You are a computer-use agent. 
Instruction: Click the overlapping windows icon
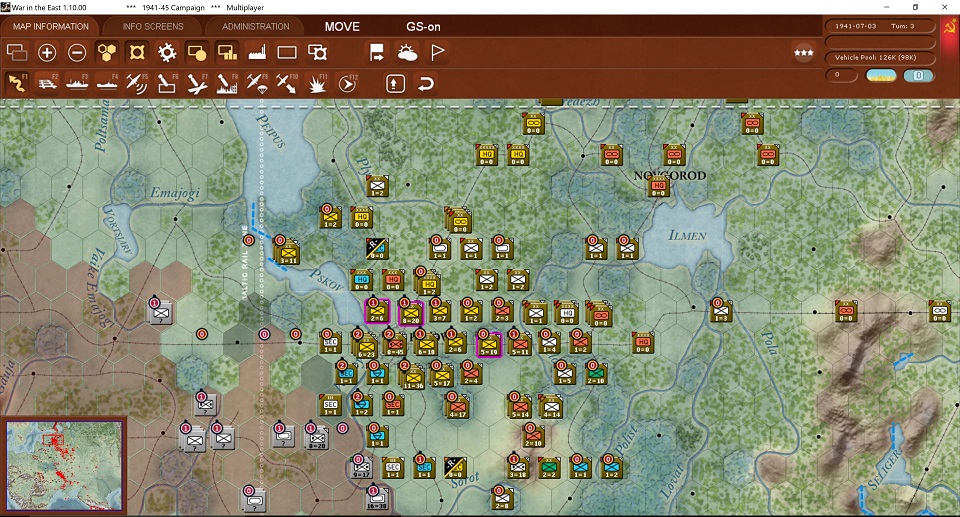(x=17, y=53)
